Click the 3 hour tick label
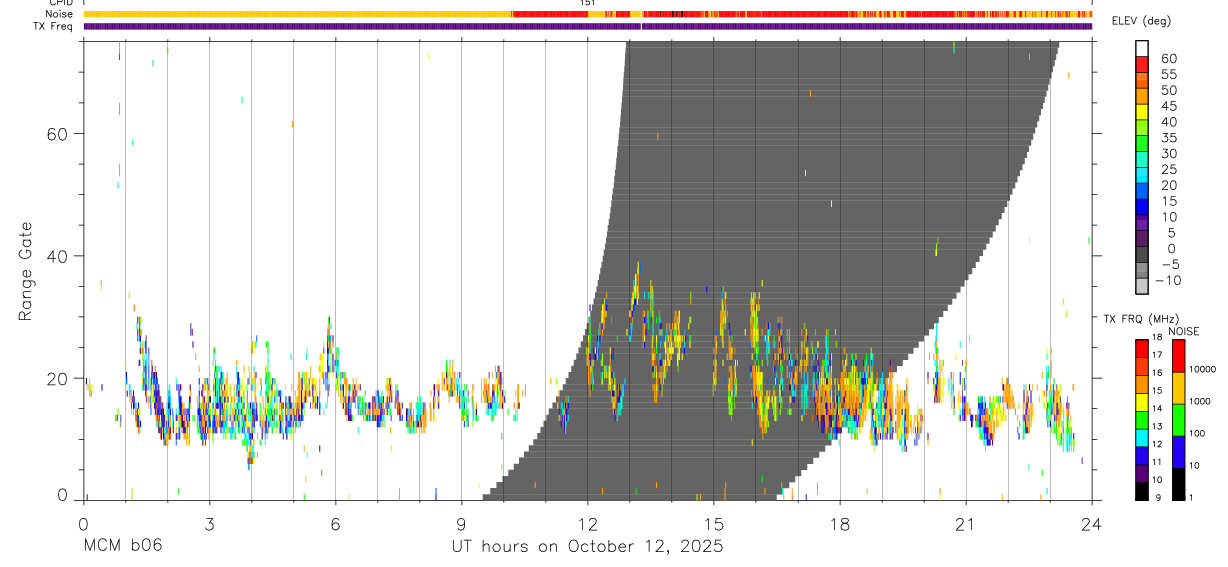Screen dimensions: 1228x567 [x=209, y=524]
